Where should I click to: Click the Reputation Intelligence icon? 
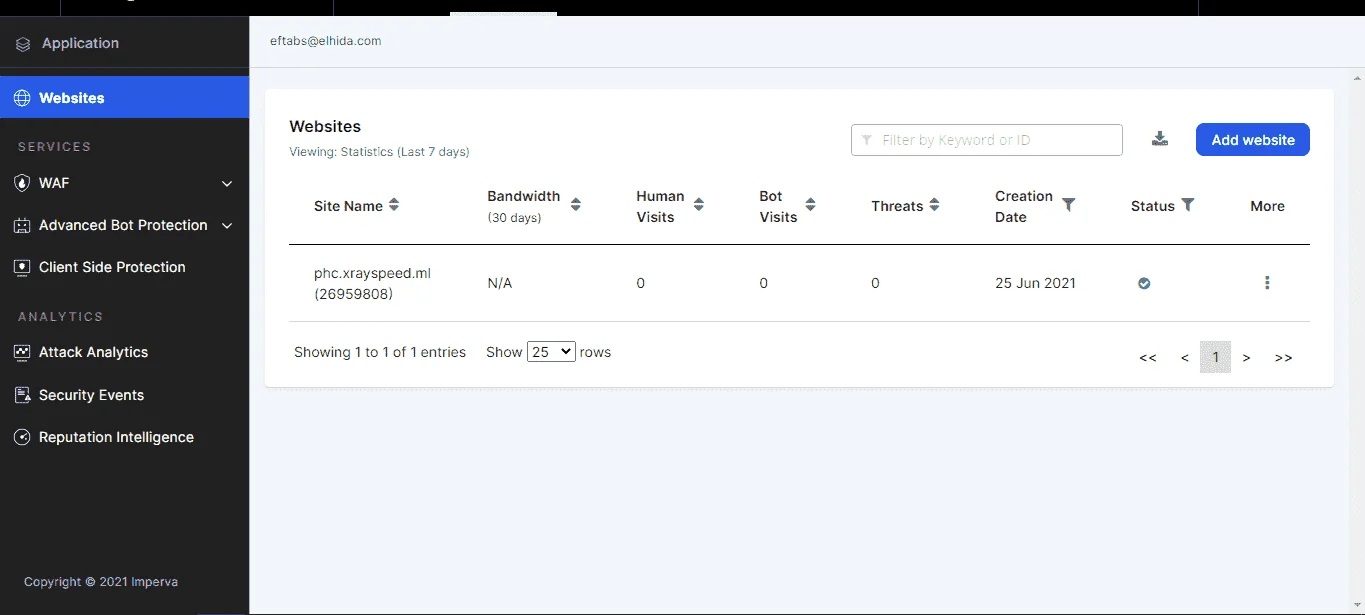point(22,437)
